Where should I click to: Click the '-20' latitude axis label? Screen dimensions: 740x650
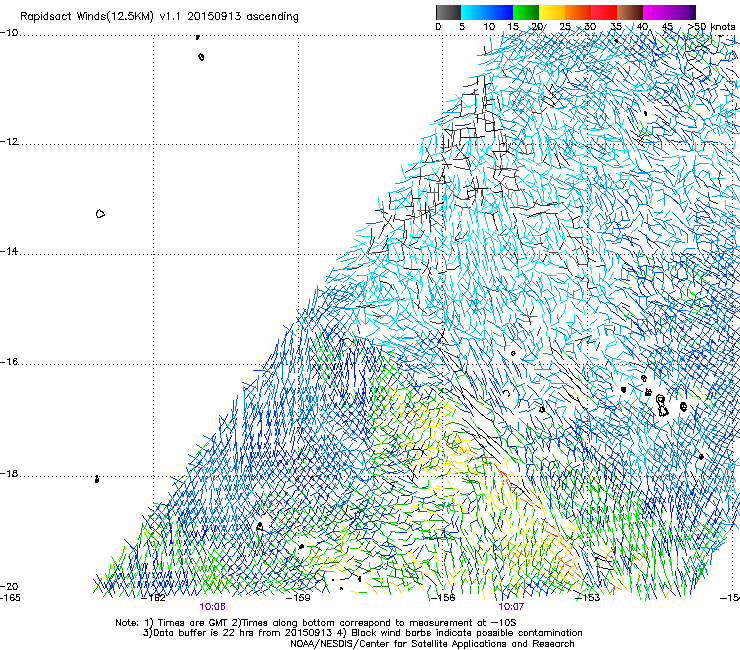tap(9, 586)
